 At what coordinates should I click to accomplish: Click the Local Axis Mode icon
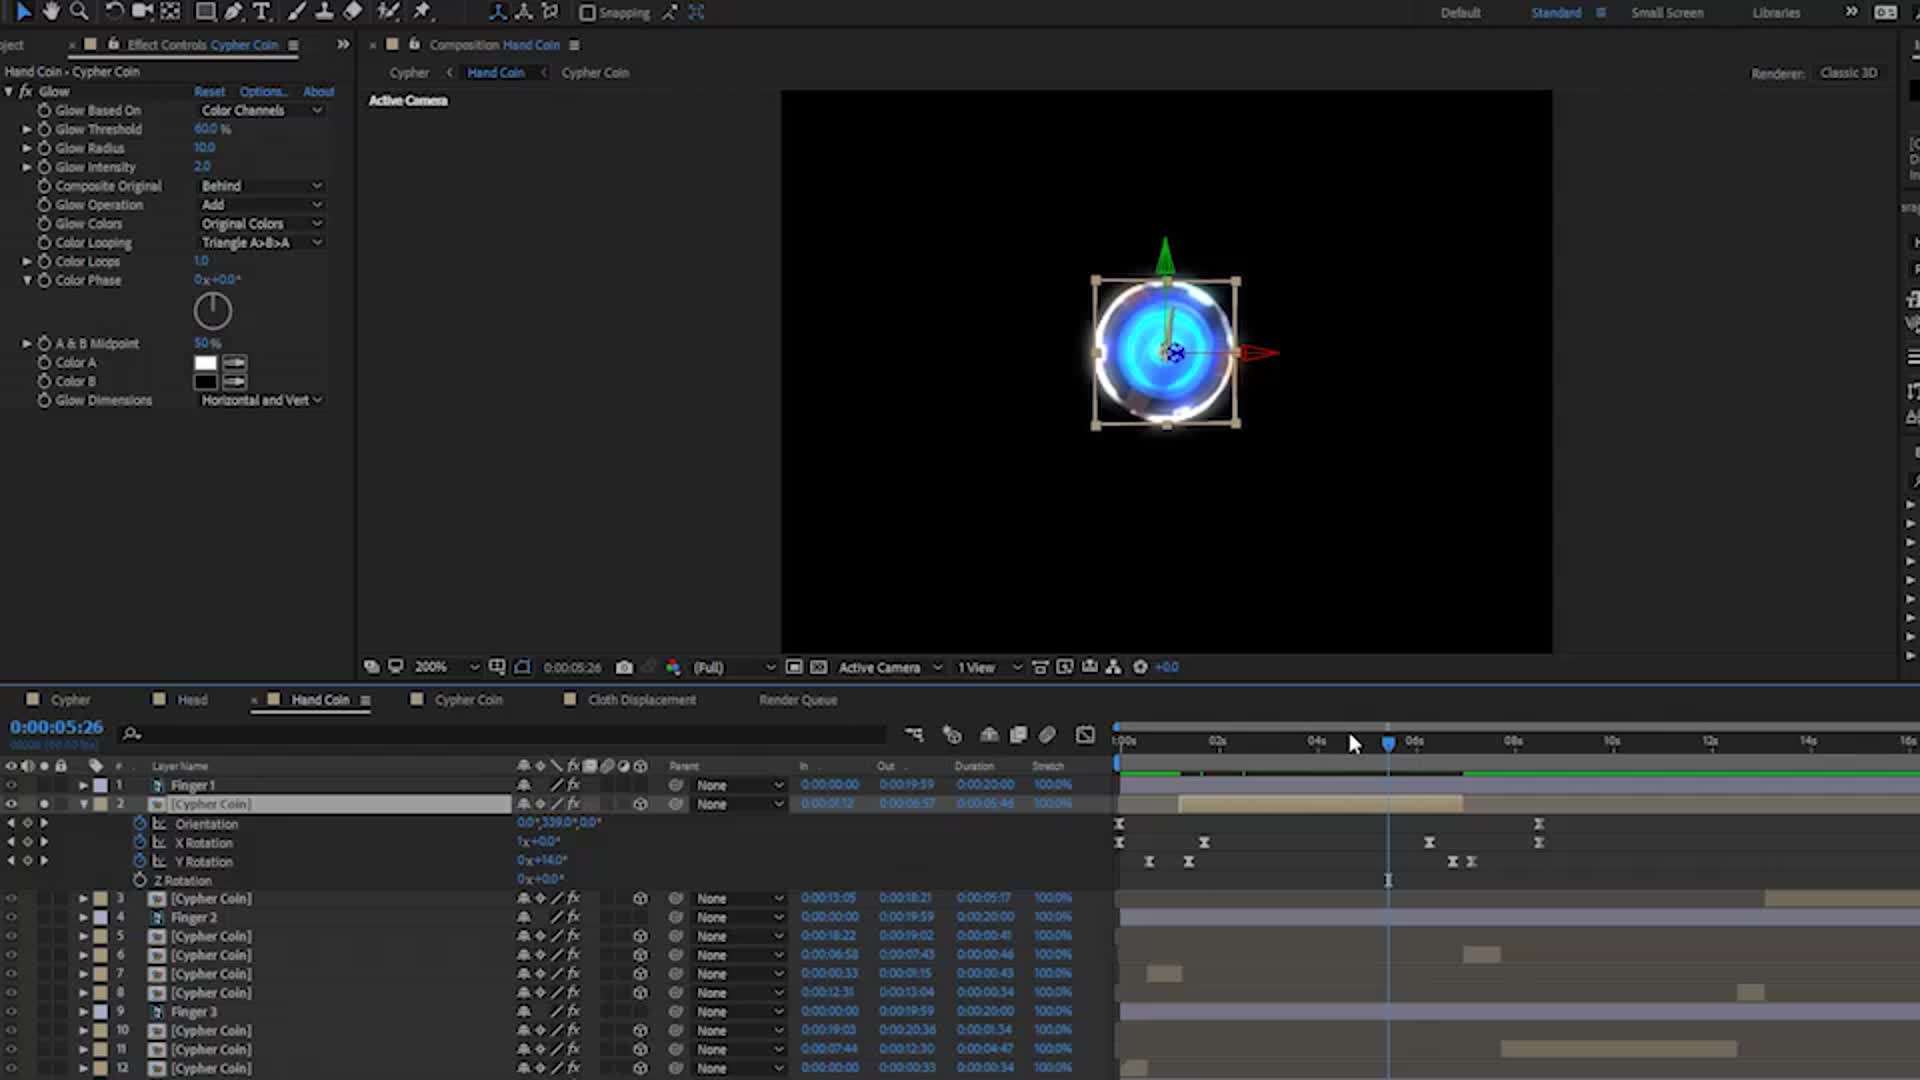pyautogui.click(x=497, y=12)
